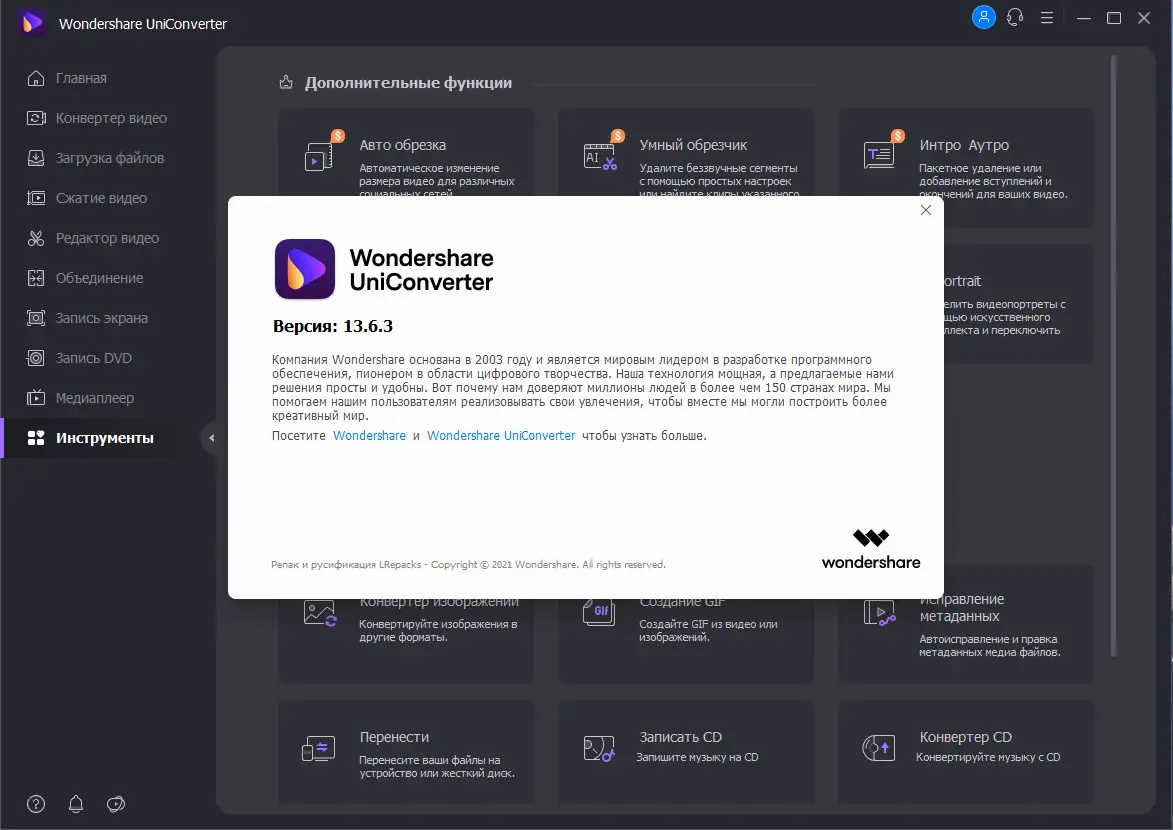
Task: Open the hamburger menu in the titlebar
Action: [x=1045, y=17]
